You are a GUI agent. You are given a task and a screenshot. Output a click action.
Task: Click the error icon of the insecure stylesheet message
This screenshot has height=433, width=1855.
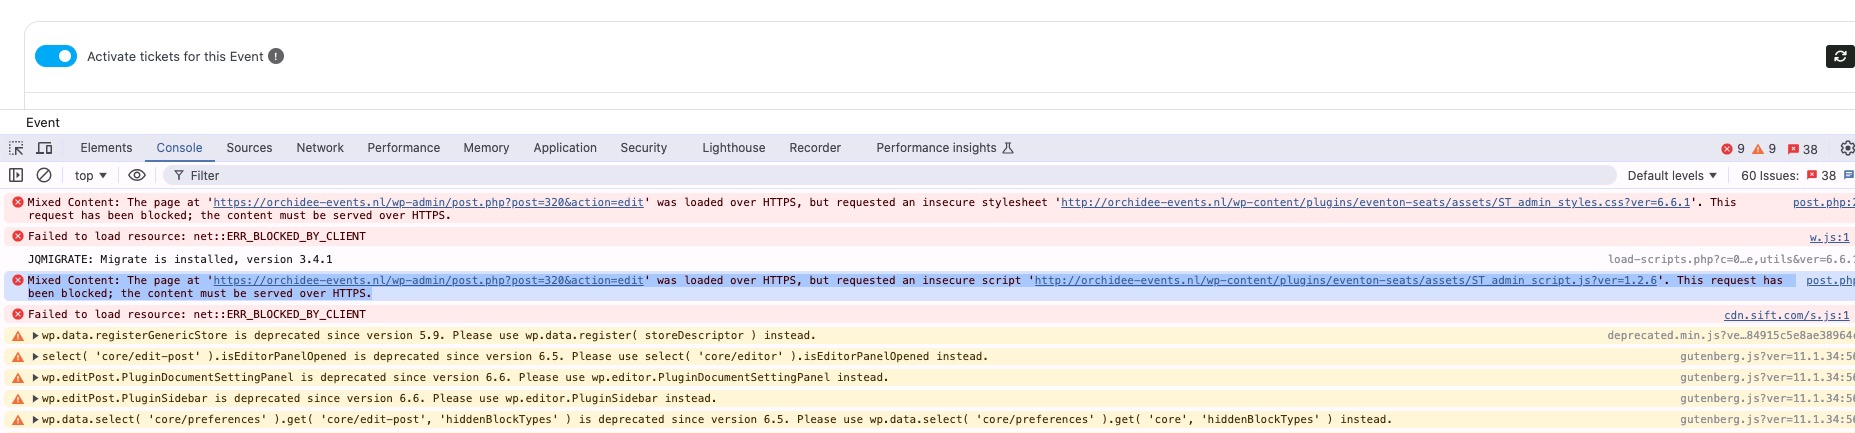pyautogui.click(x=17, y=202)
